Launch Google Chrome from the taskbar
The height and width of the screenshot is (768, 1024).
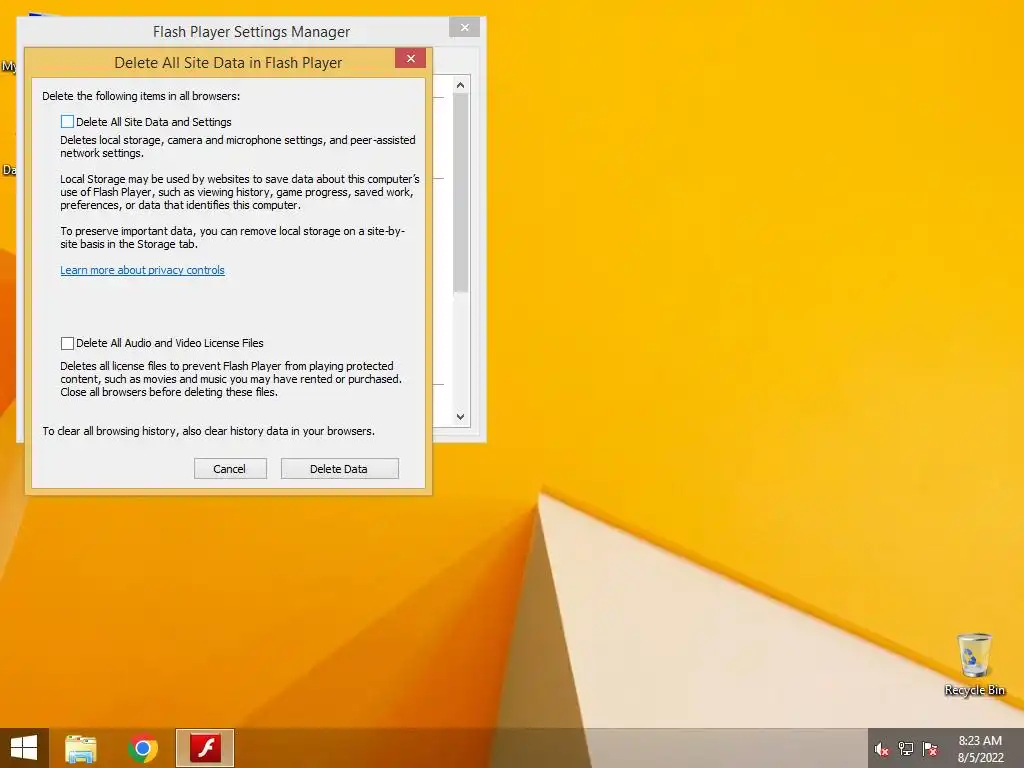tap(143, 748)
